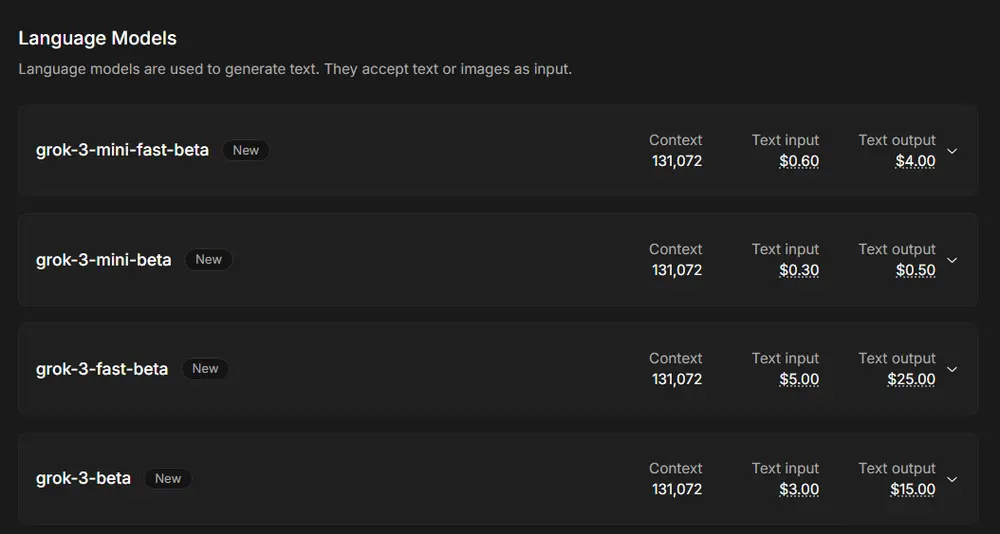Image resolution: width=1000 pixels, height=534 pixels.
Task: Expand the grok-3-mini-beta row chevron
Action: click(952, 260)
